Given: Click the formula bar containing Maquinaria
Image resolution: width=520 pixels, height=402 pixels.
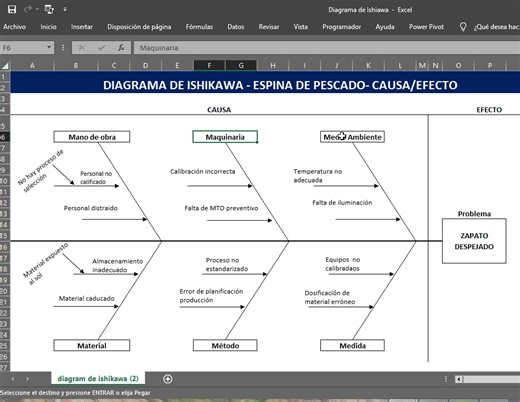Looking at the screenshot, I should (x=327, y=48).
